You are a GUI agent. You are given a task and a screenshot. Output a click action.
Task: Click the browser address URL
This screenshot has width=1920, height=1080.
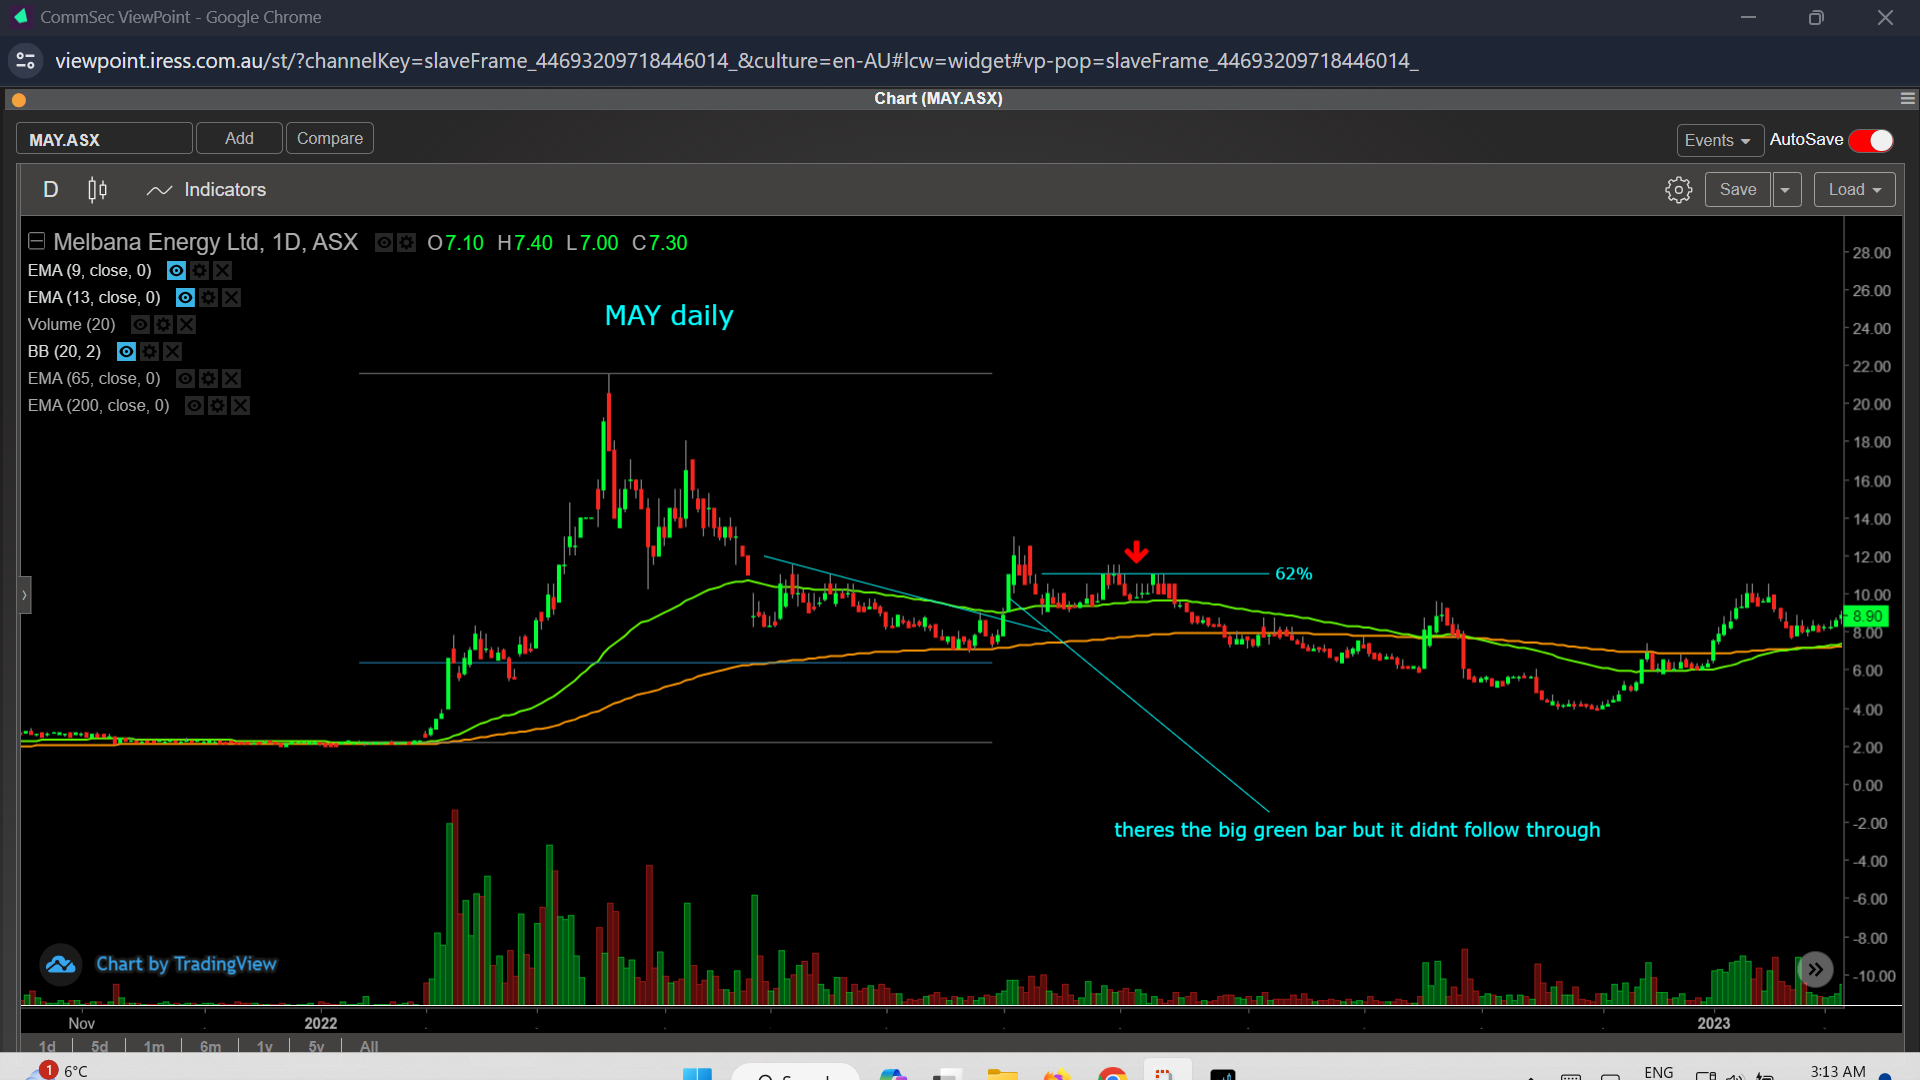pyautogui.click(x=736, y=61)
